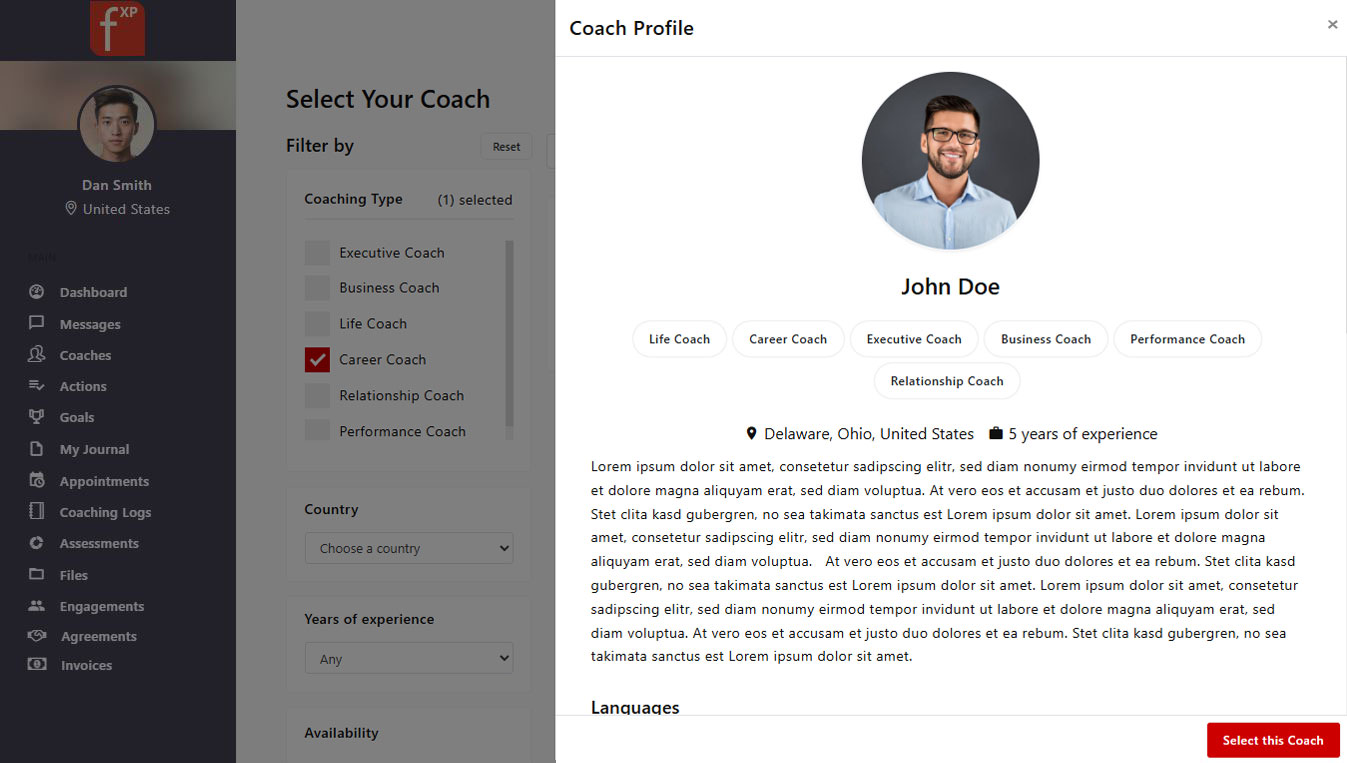Go to Engagements in sidebar menu
1347x763 pixels.
pyautogui.click(x=101, y=606)
